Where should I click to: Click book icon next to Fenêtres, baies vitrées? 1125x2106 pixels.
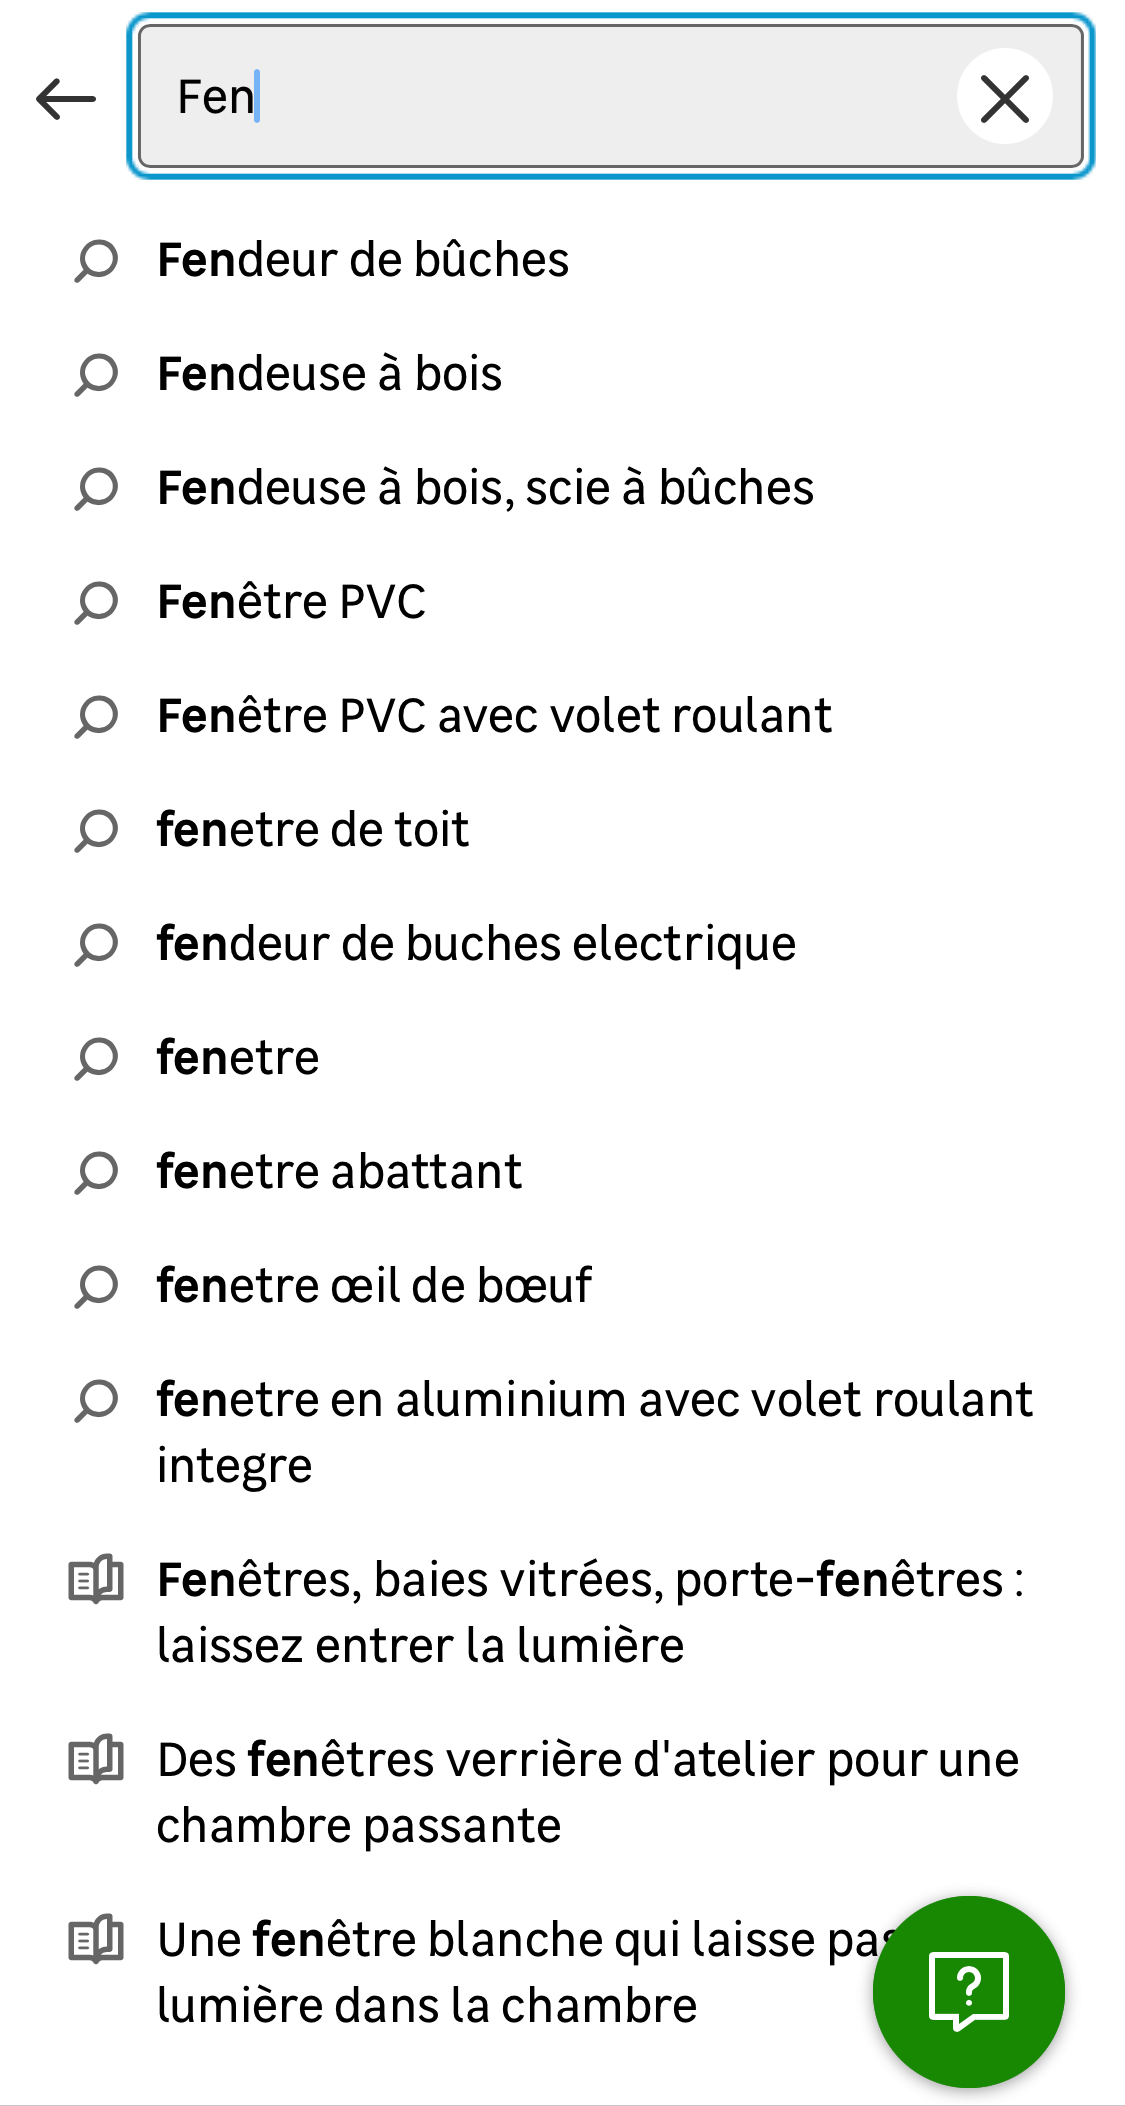coord(96,1581)
